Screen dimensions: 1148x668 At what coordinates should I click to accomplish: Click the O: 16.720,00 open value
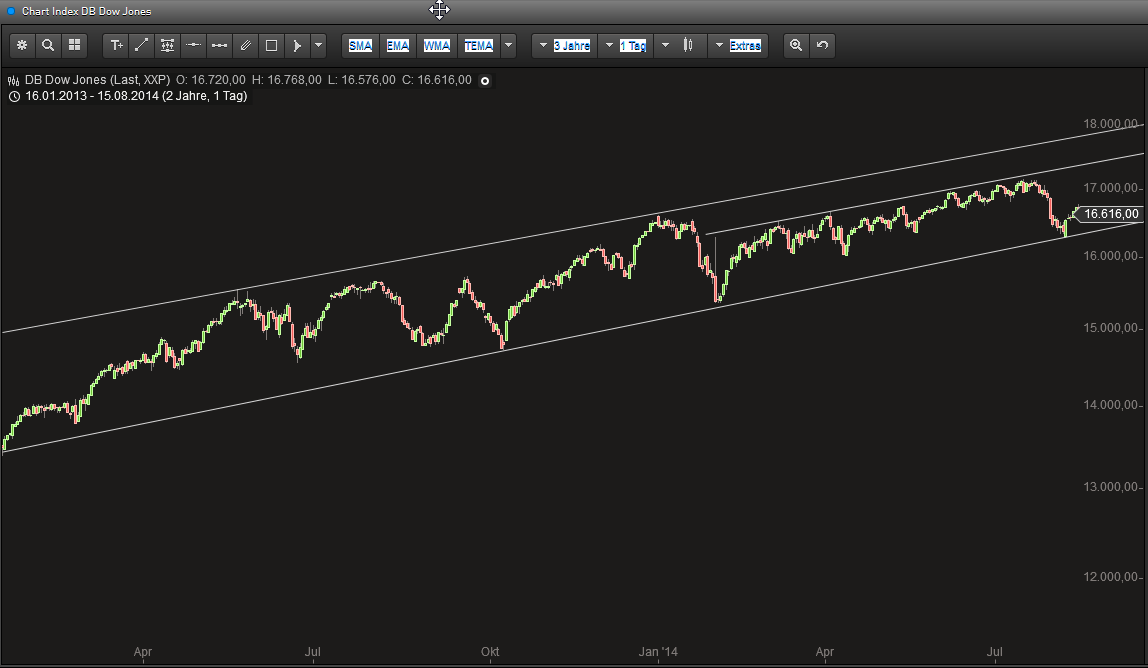(211, 80)
